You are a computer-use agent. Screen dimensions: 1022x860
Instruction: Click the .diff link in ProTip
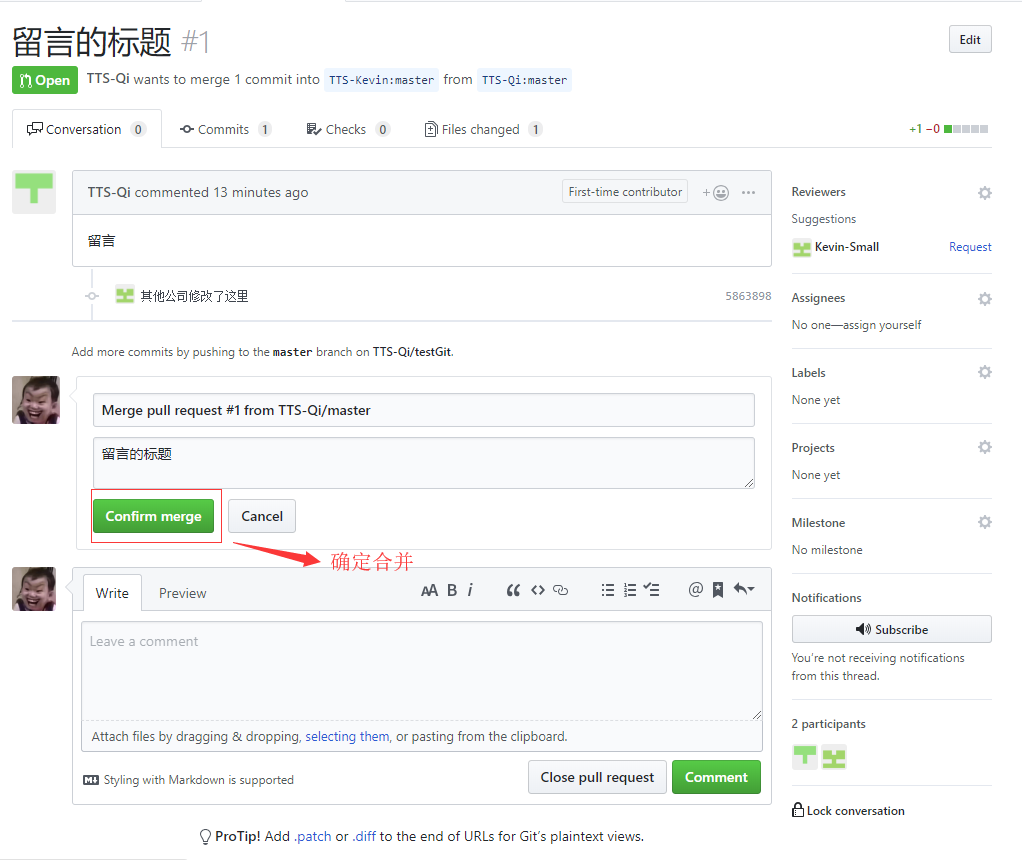point(364,837)
